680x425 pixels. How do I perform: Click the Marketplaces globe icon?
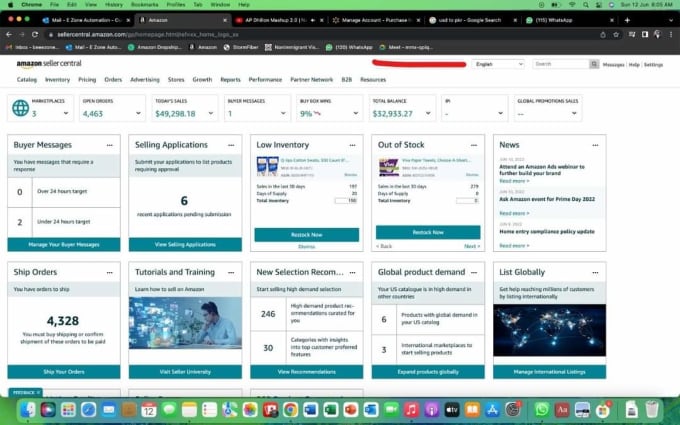20,108
